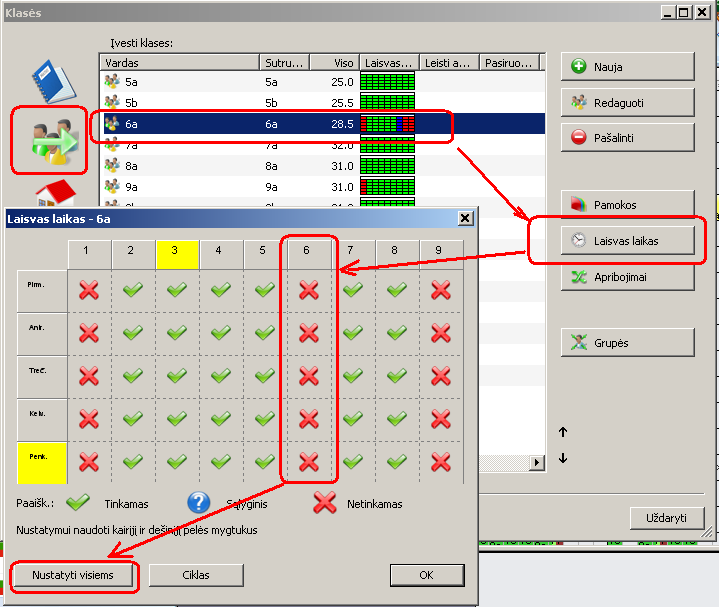Select class 5b row in list

coord(180,102)
